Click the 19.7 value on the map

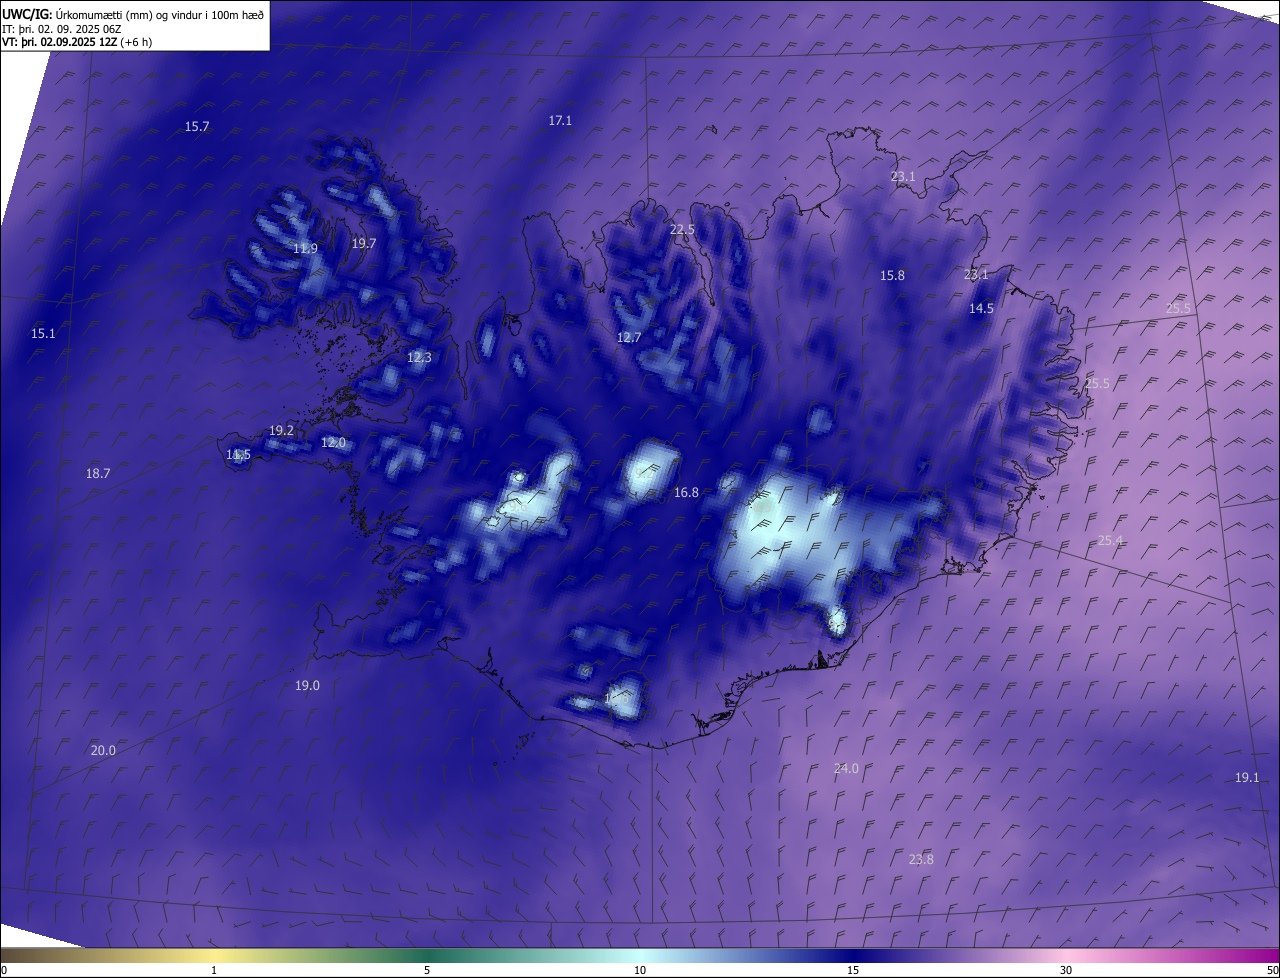(x=364, y=243)
